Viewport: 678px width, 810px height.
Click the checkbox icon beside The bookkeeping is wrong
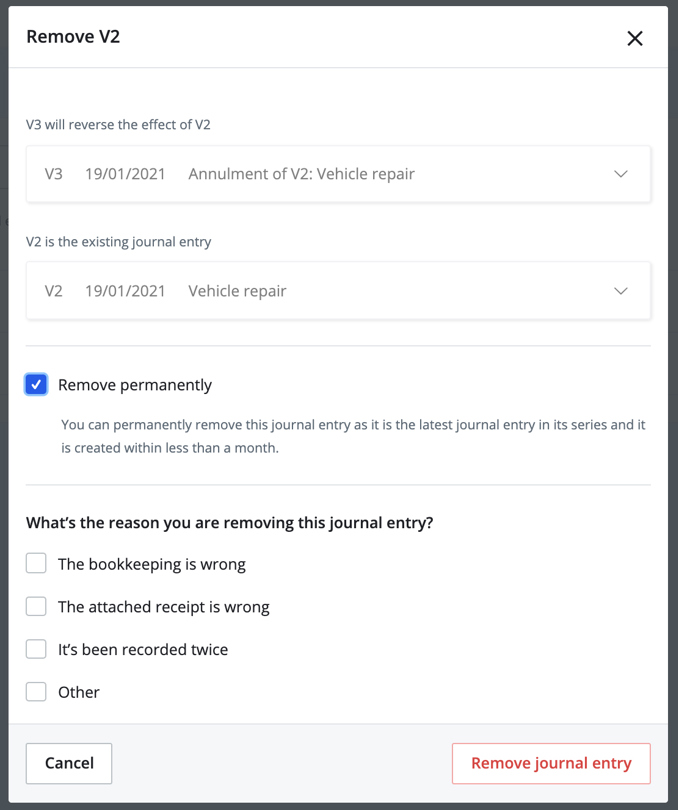(x=36, y=563)
